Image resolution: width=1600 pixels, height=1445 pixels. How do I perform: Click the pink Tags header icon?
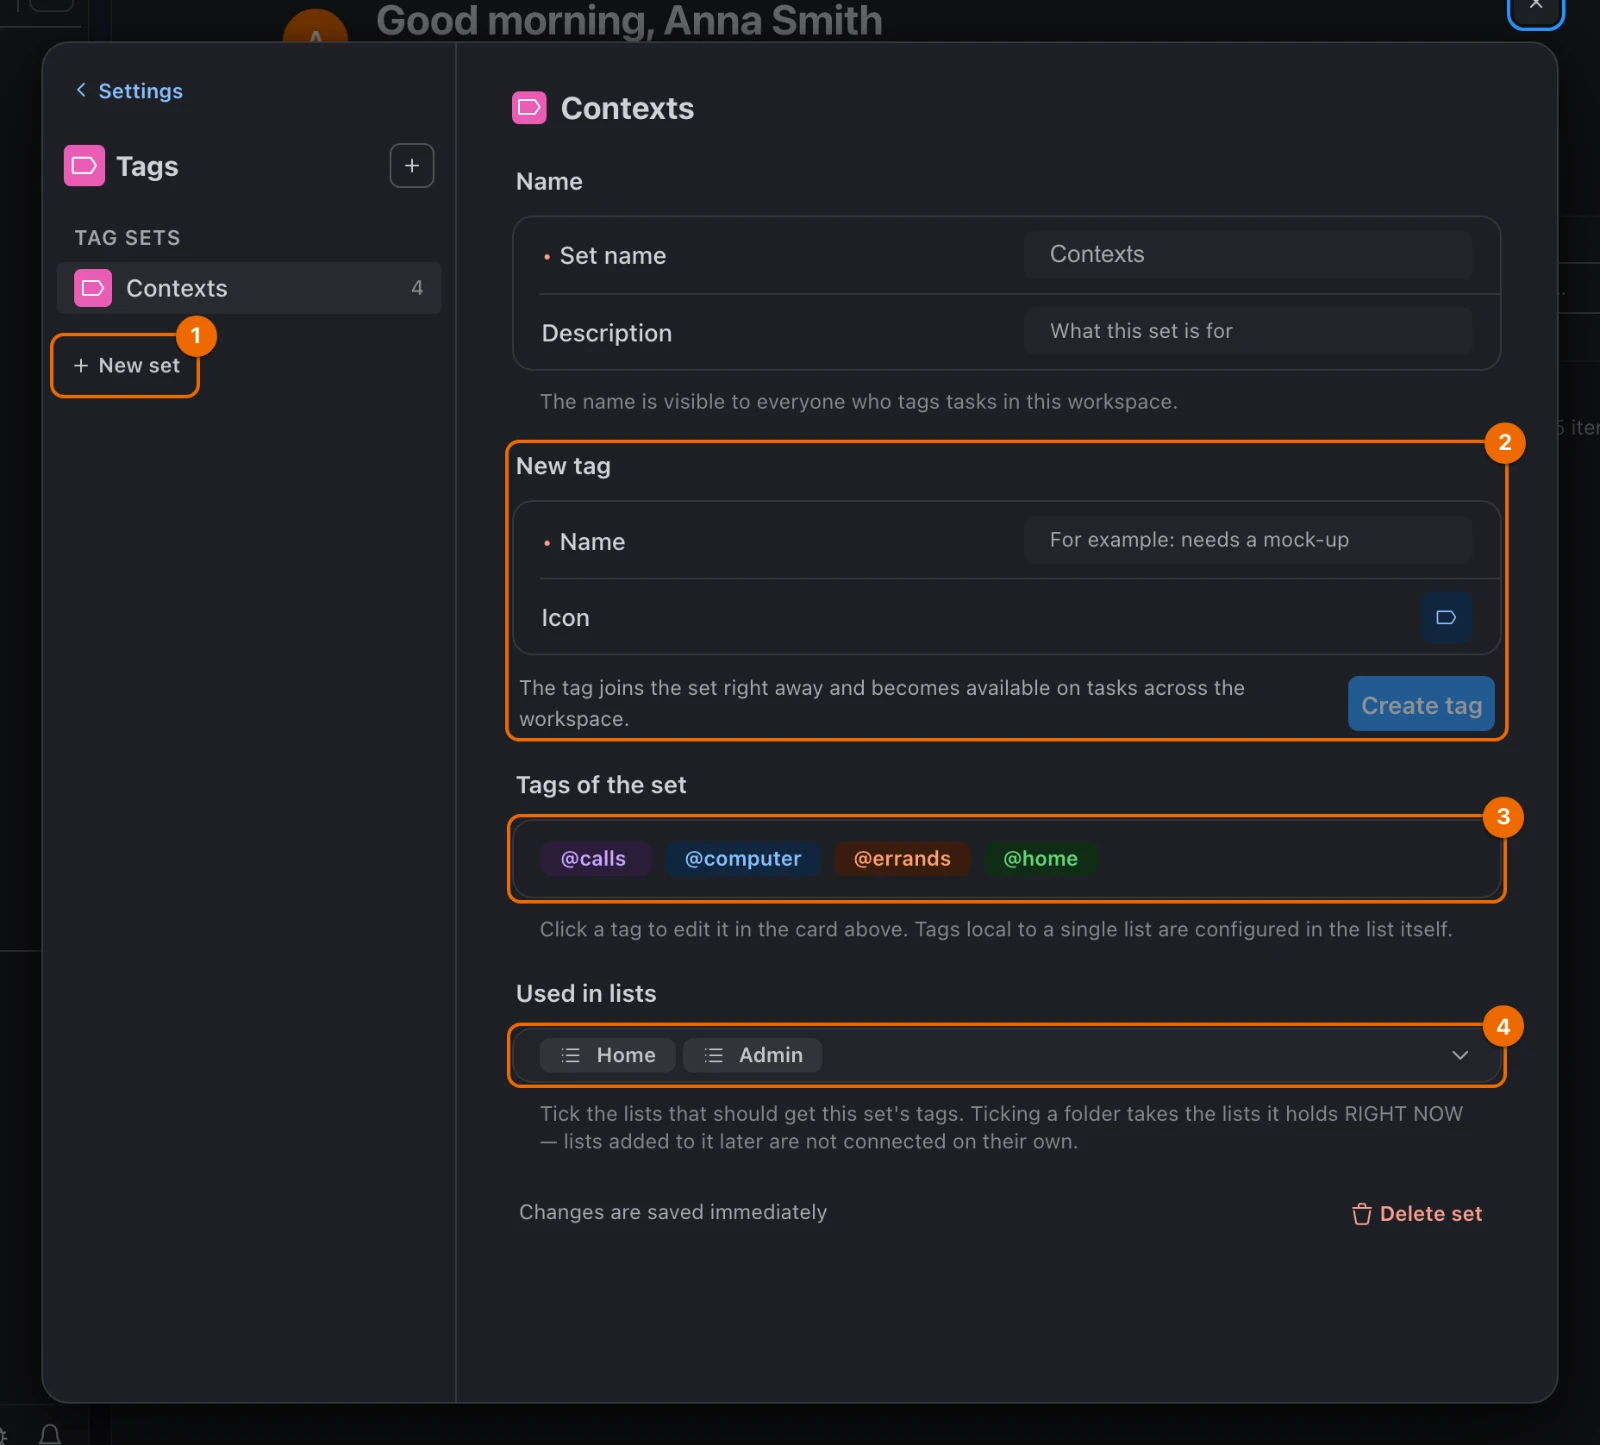[84, 166]
